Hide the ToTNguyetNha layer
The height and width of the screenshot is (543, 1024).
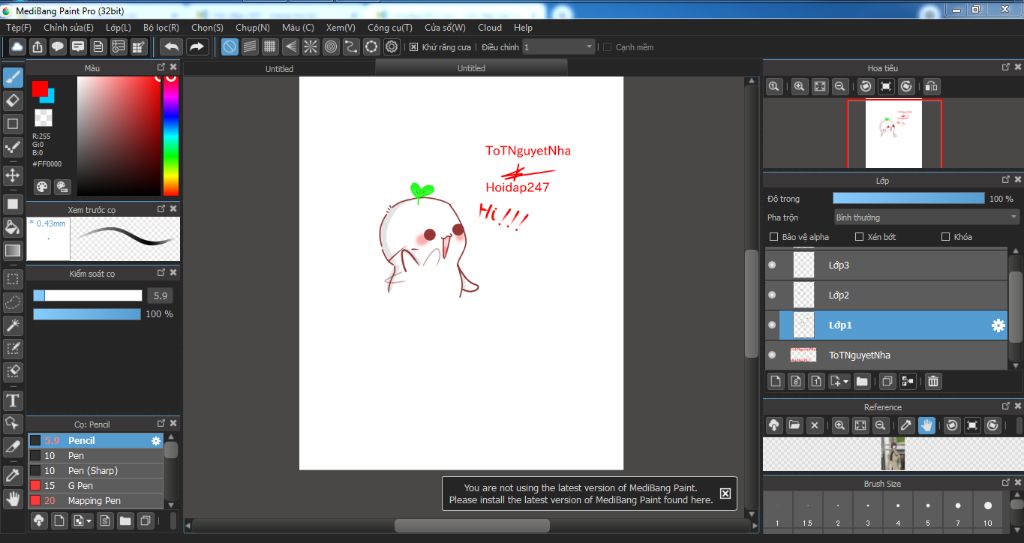click(x=772, y=355)
